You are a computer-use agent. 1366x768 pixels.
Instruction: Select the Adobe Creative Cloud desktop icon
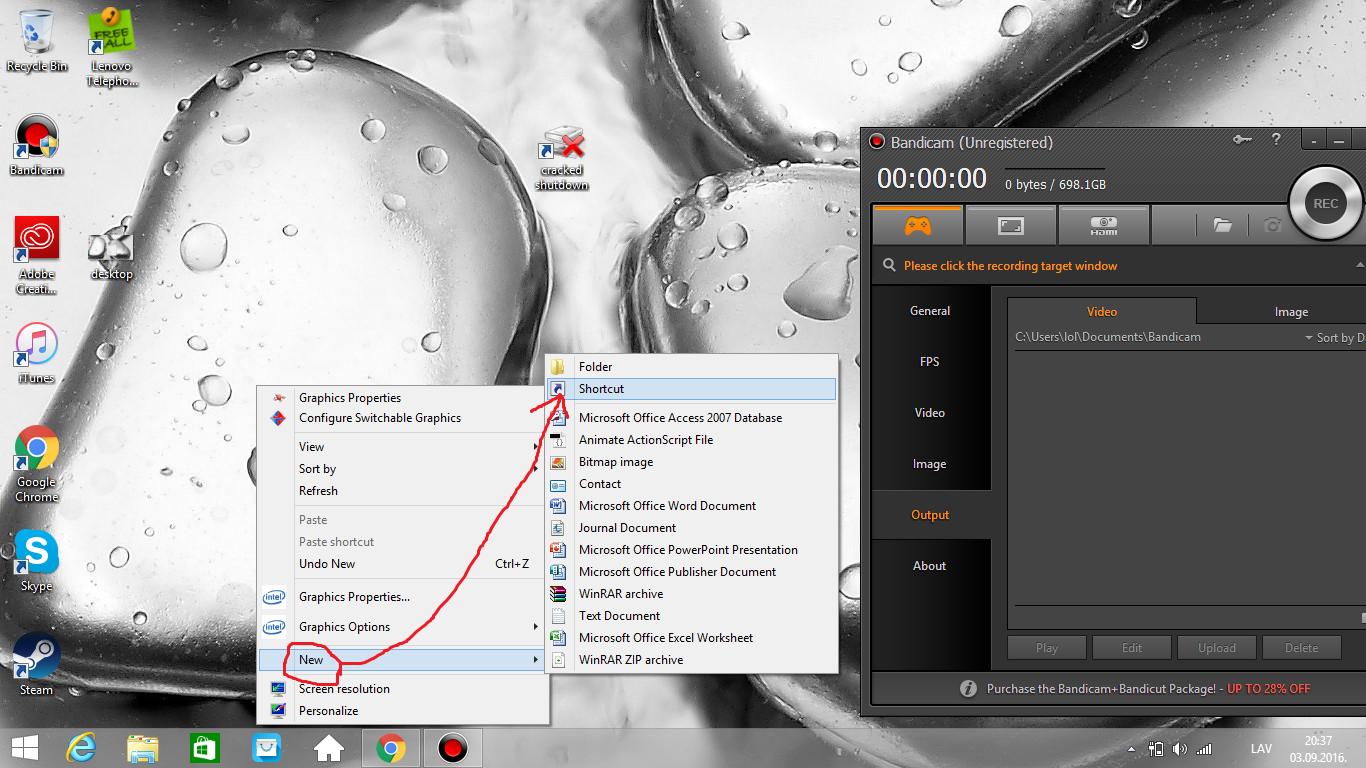point(37,255)
